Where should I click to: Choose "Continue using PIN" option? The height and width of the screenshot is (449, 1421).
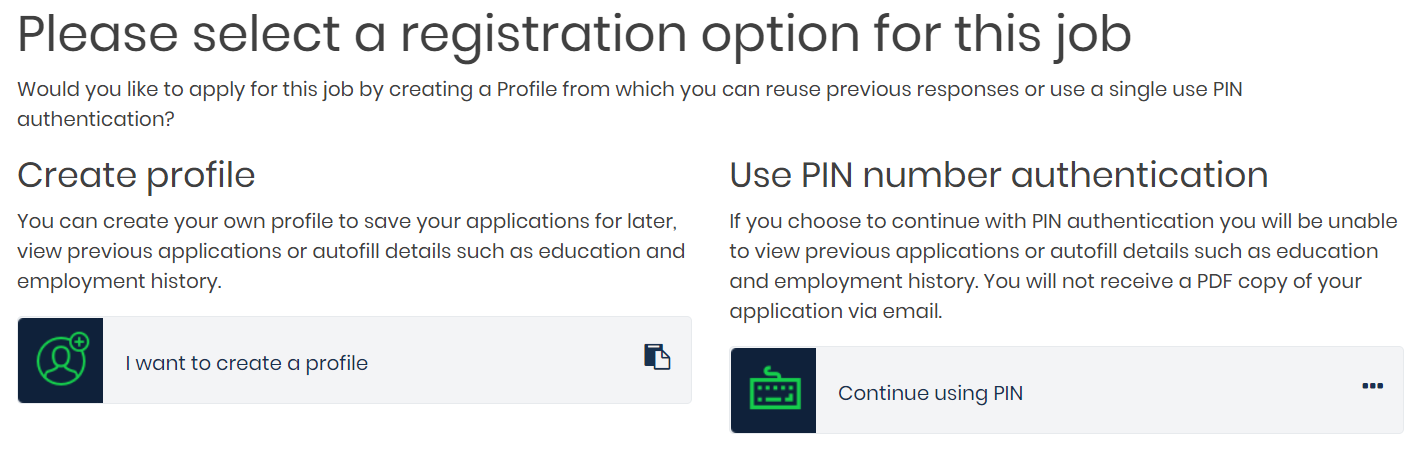[930, 393]
